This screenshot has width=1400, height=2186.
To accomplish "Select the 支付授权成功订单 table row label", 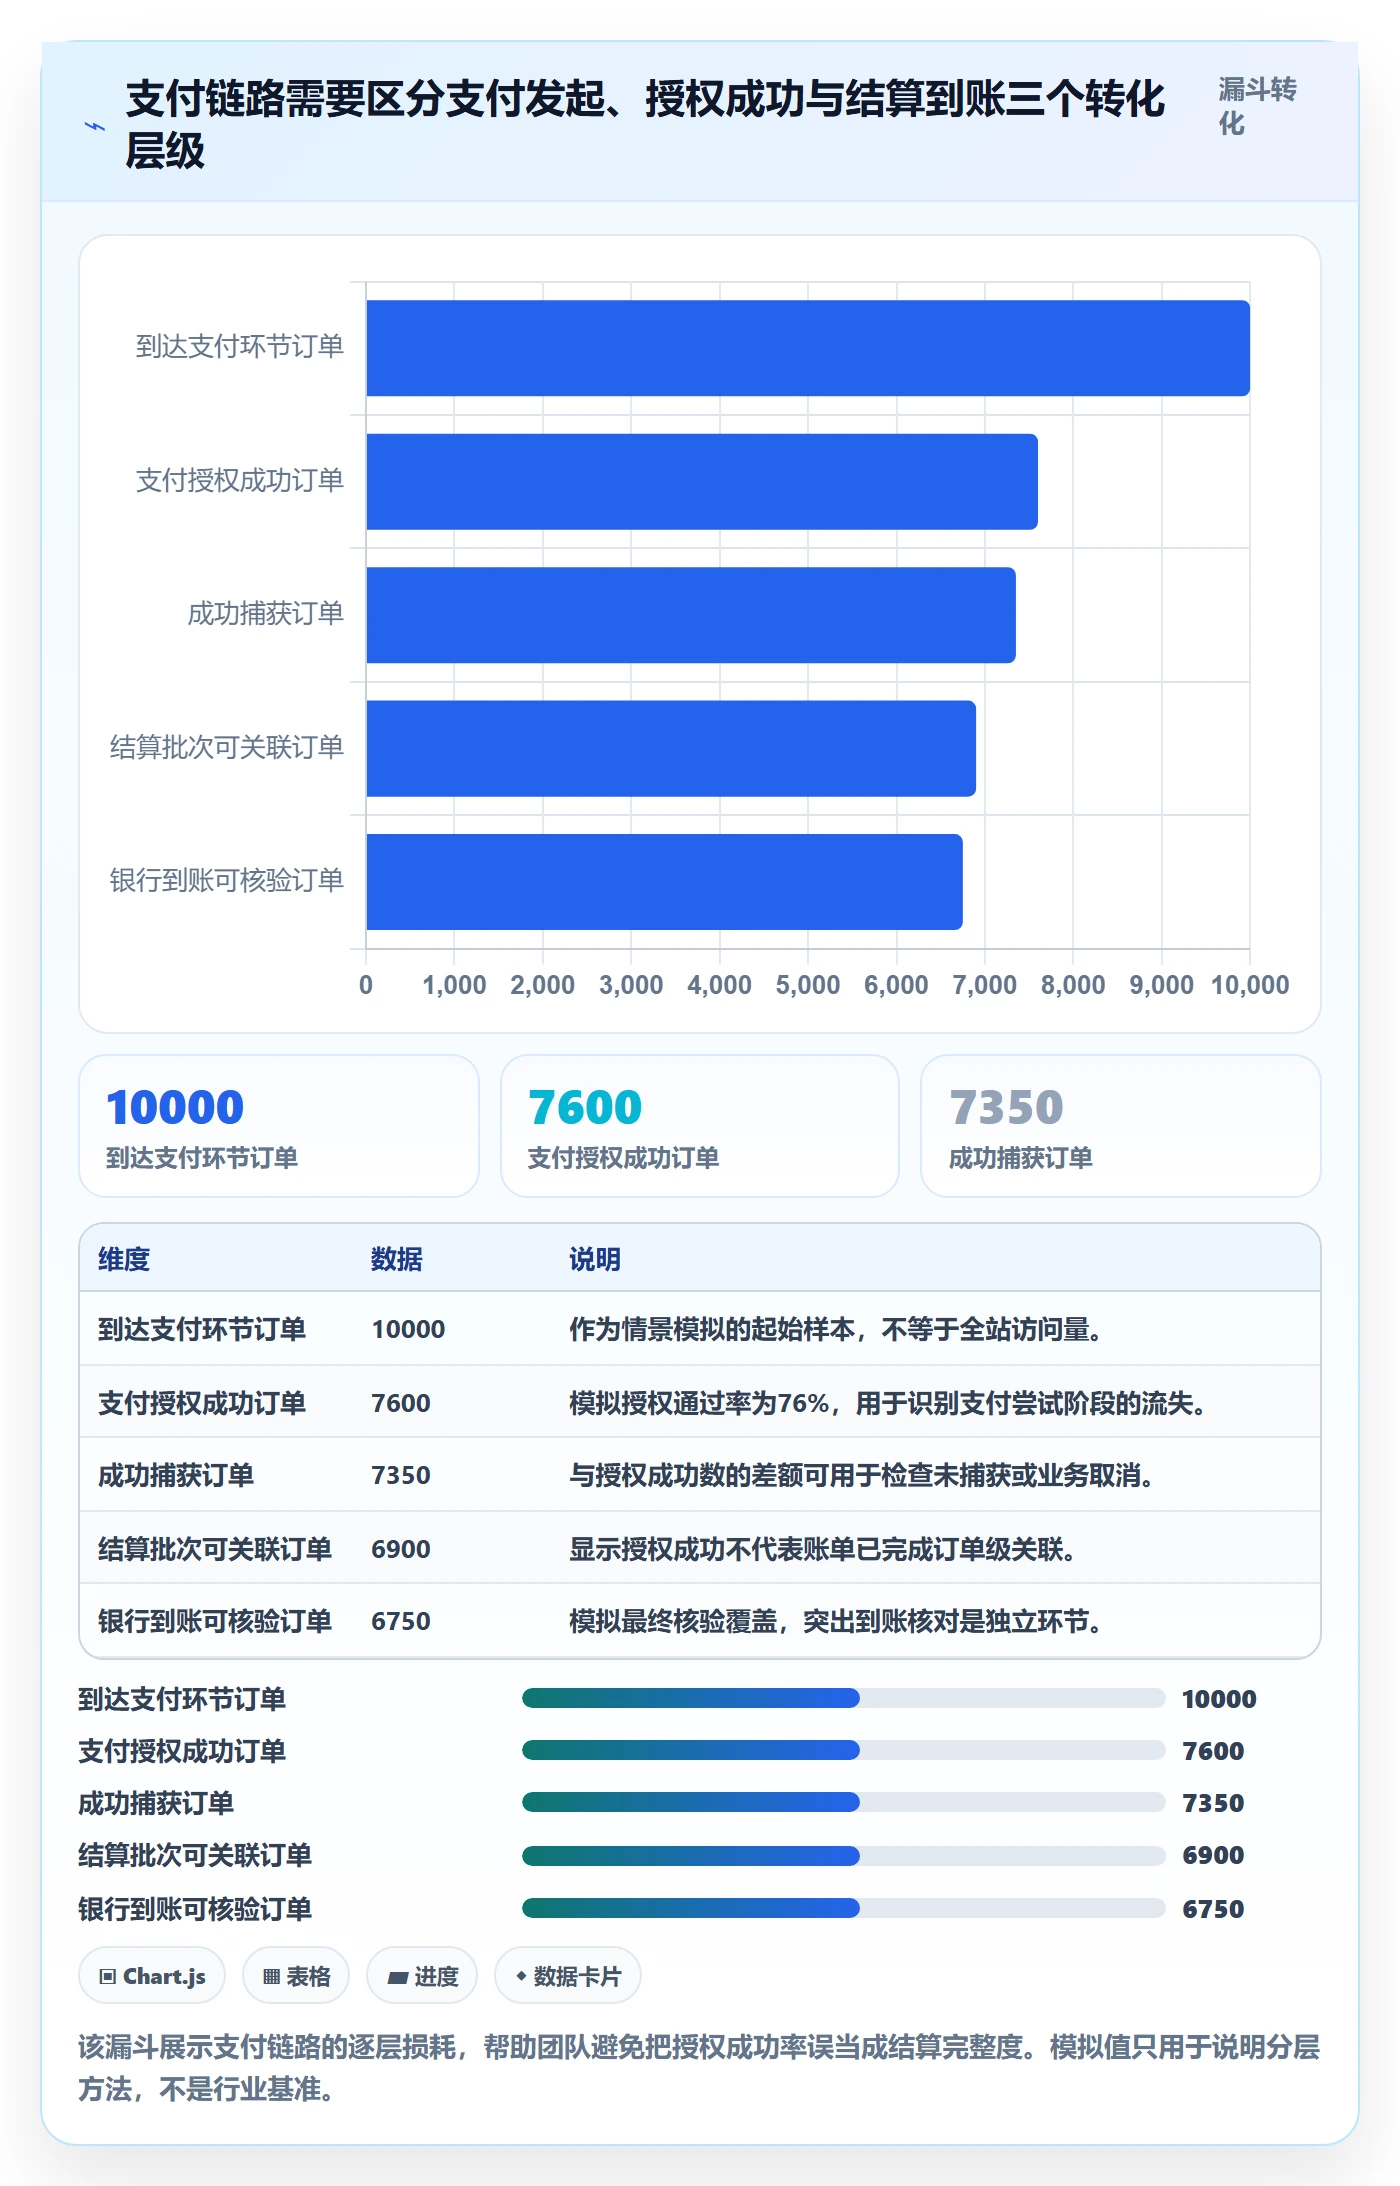I will click(202, 1403).
